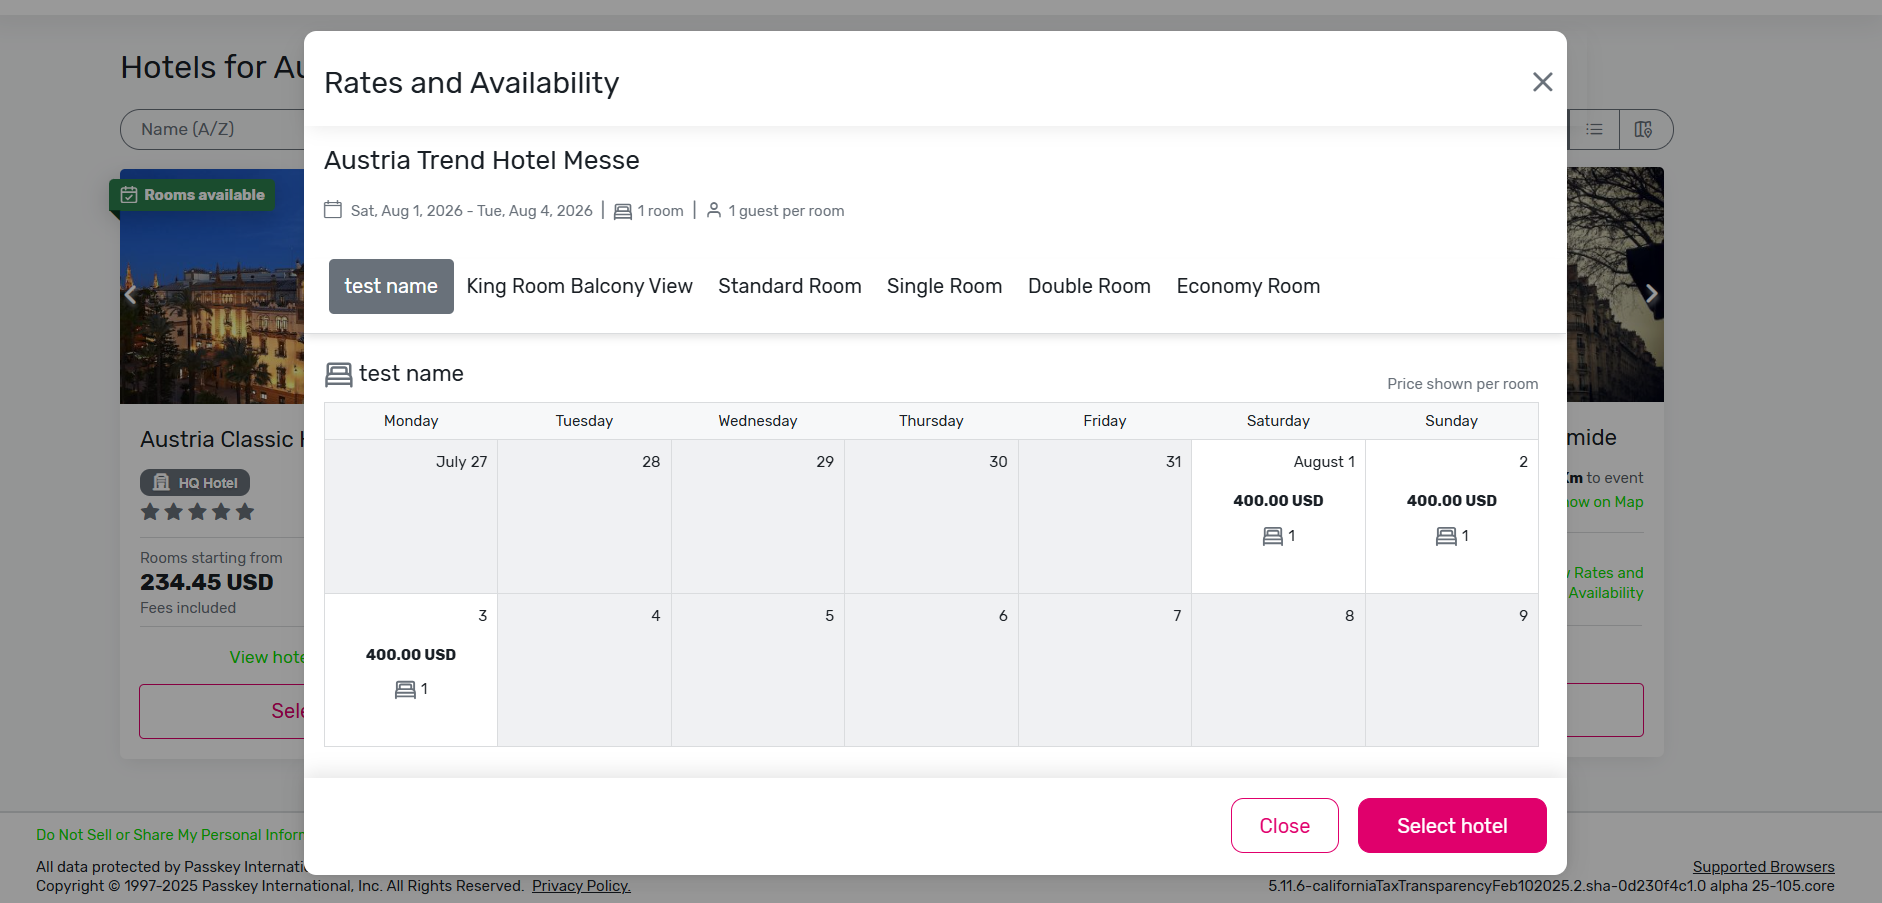The width and height of the screenshot is (1882, 903).
Task: Click the Saturday column header
Action: (x=1278, y=421)
